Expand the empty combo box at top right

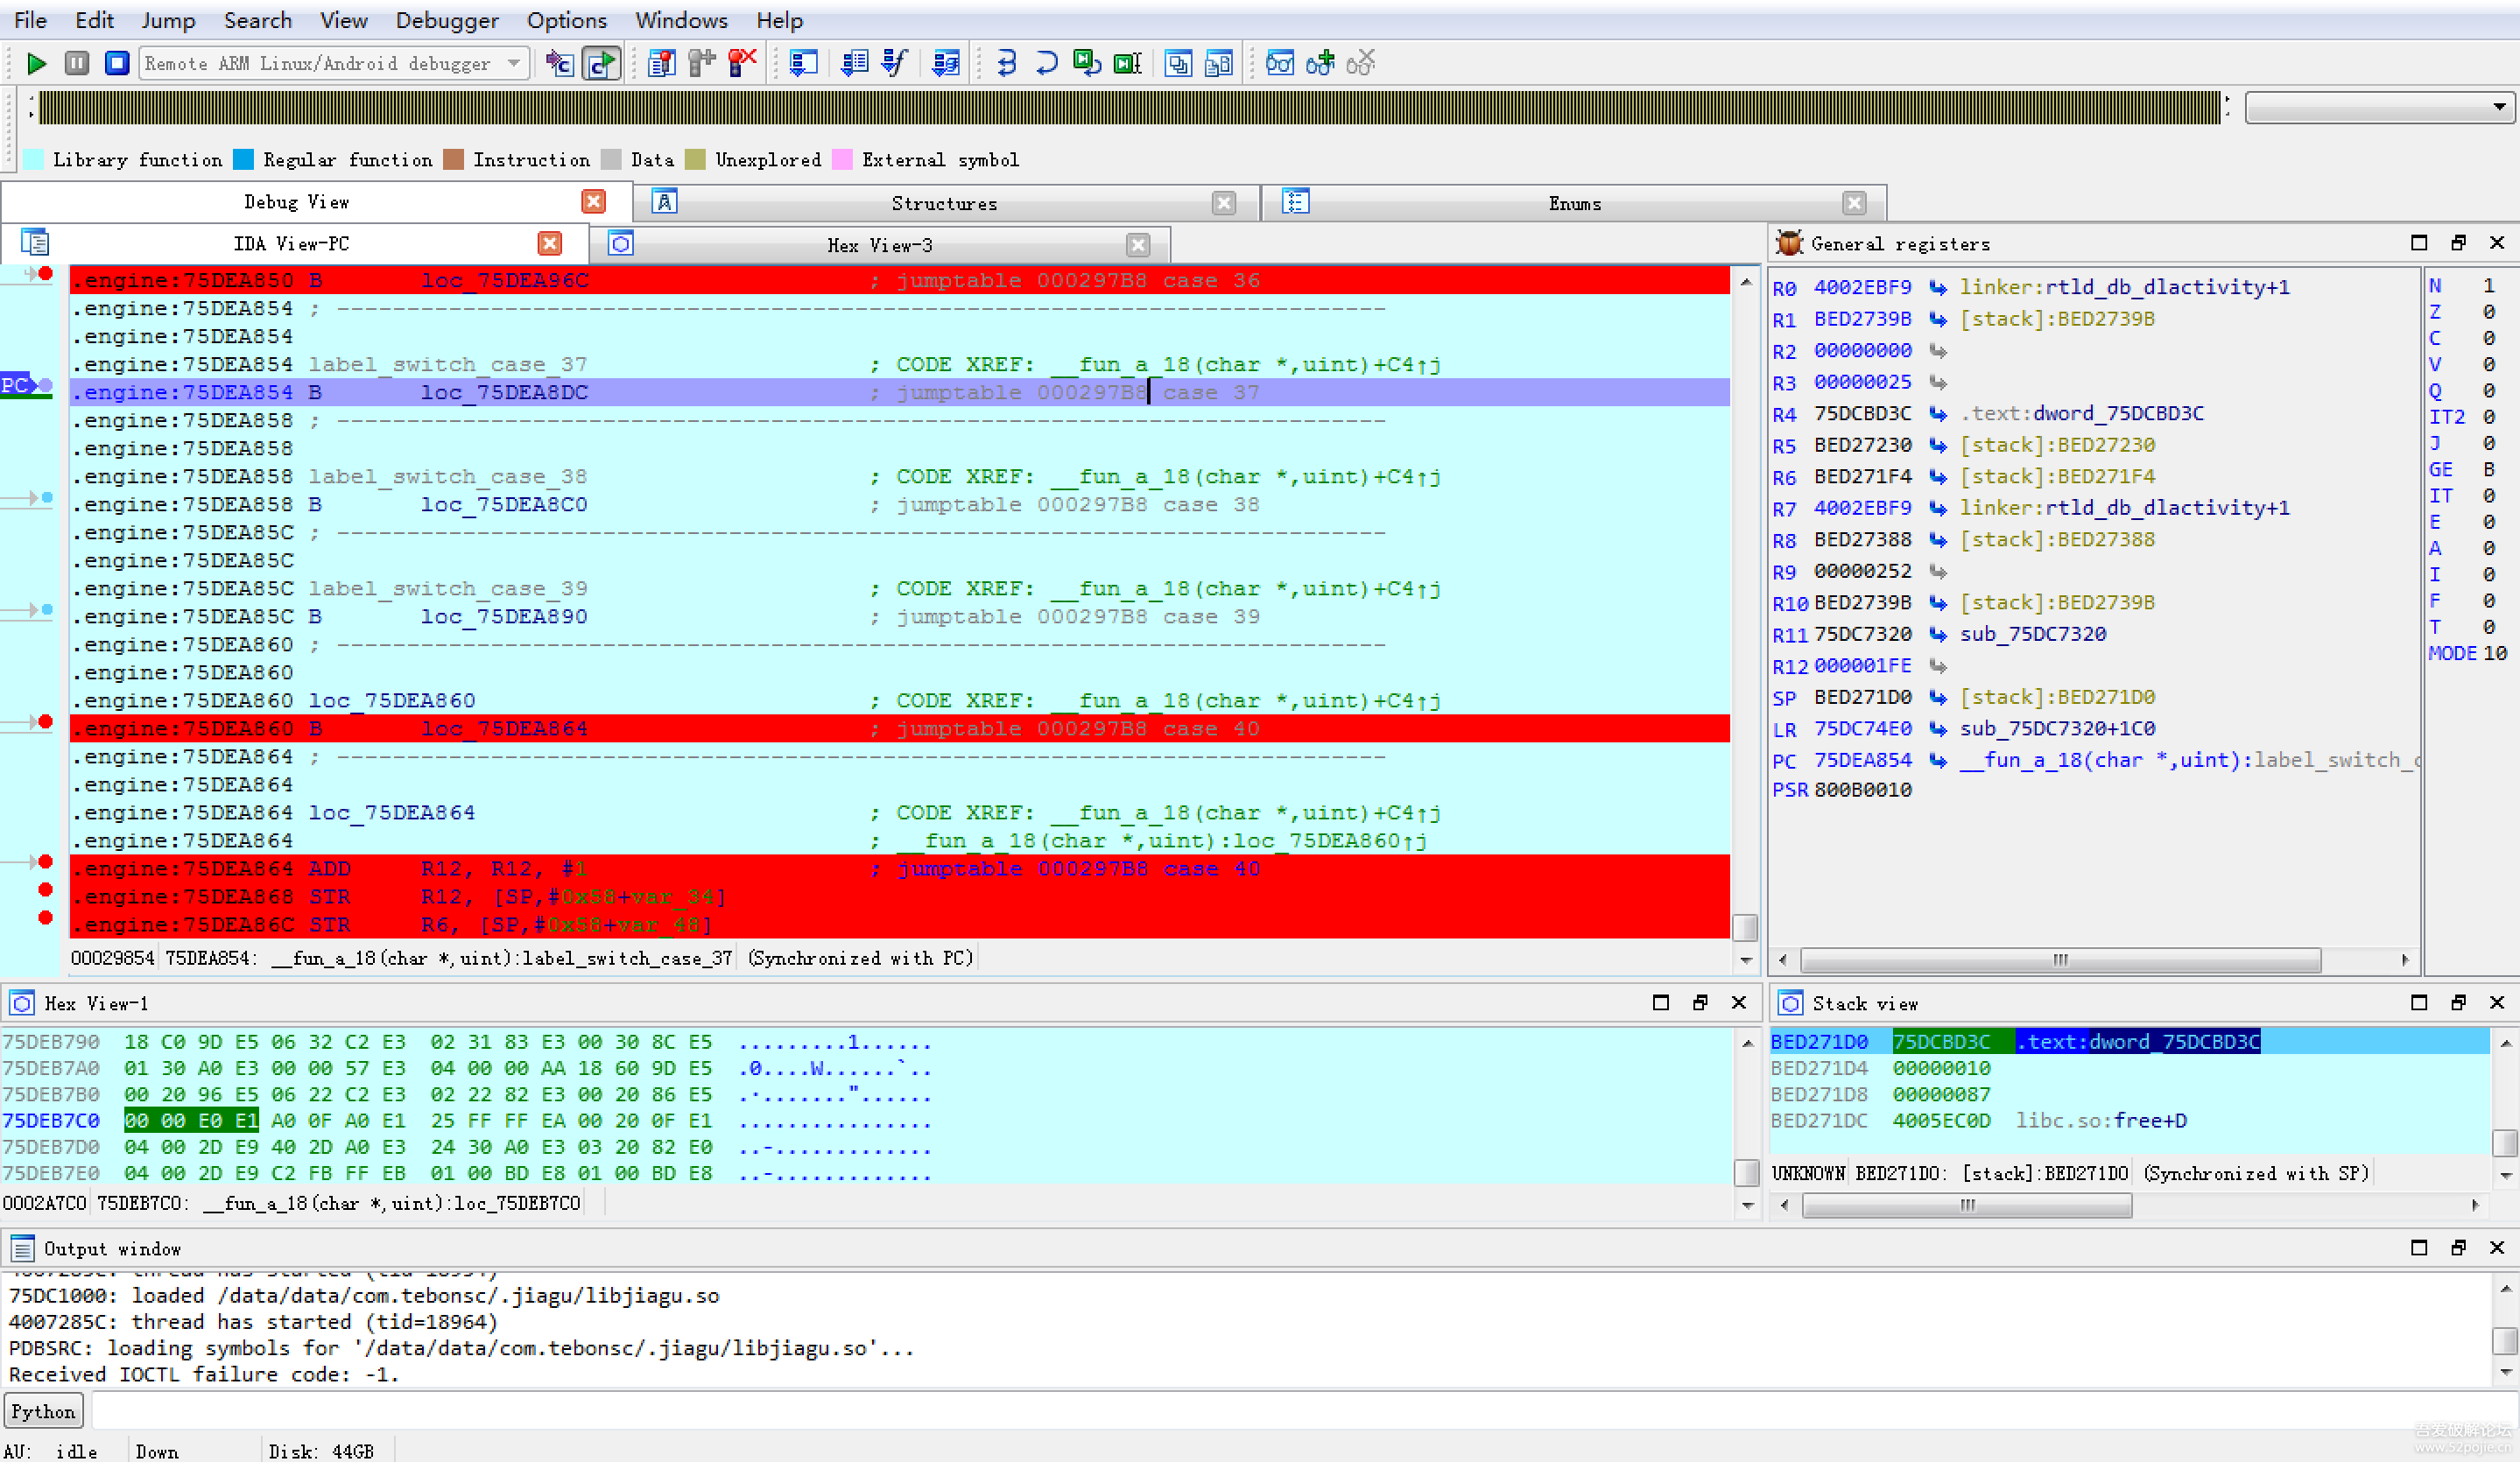[2498, 107]
